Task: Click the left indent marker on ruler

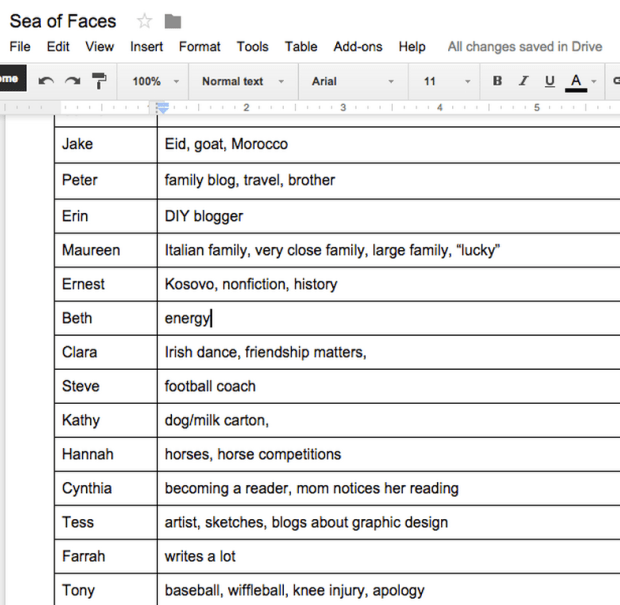Action: point(161,108)
